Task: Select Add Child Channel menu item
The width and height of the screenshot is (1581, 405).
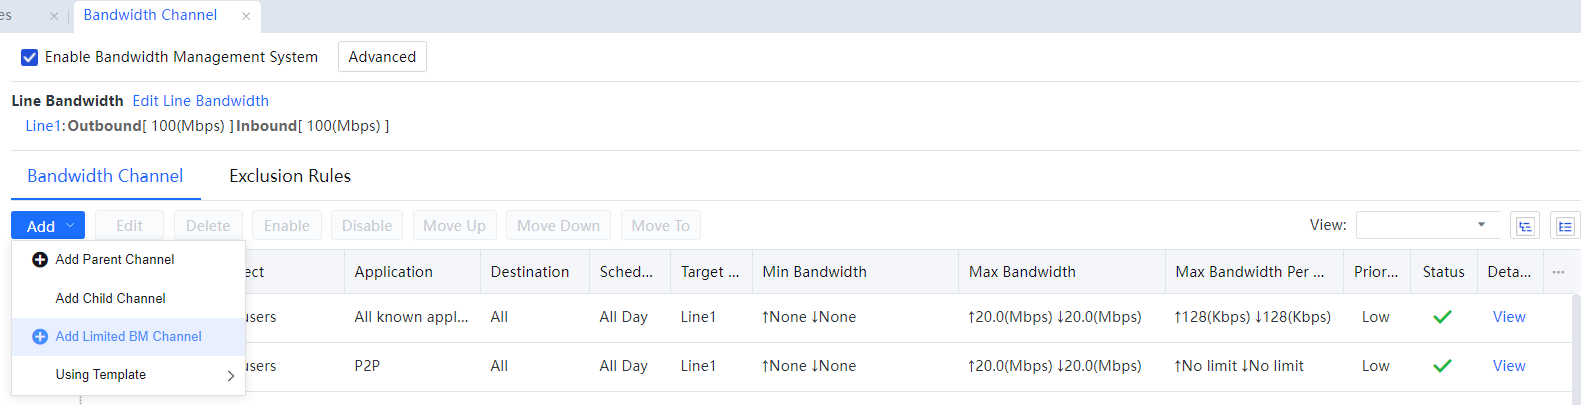Action: [x=111, y=298]
